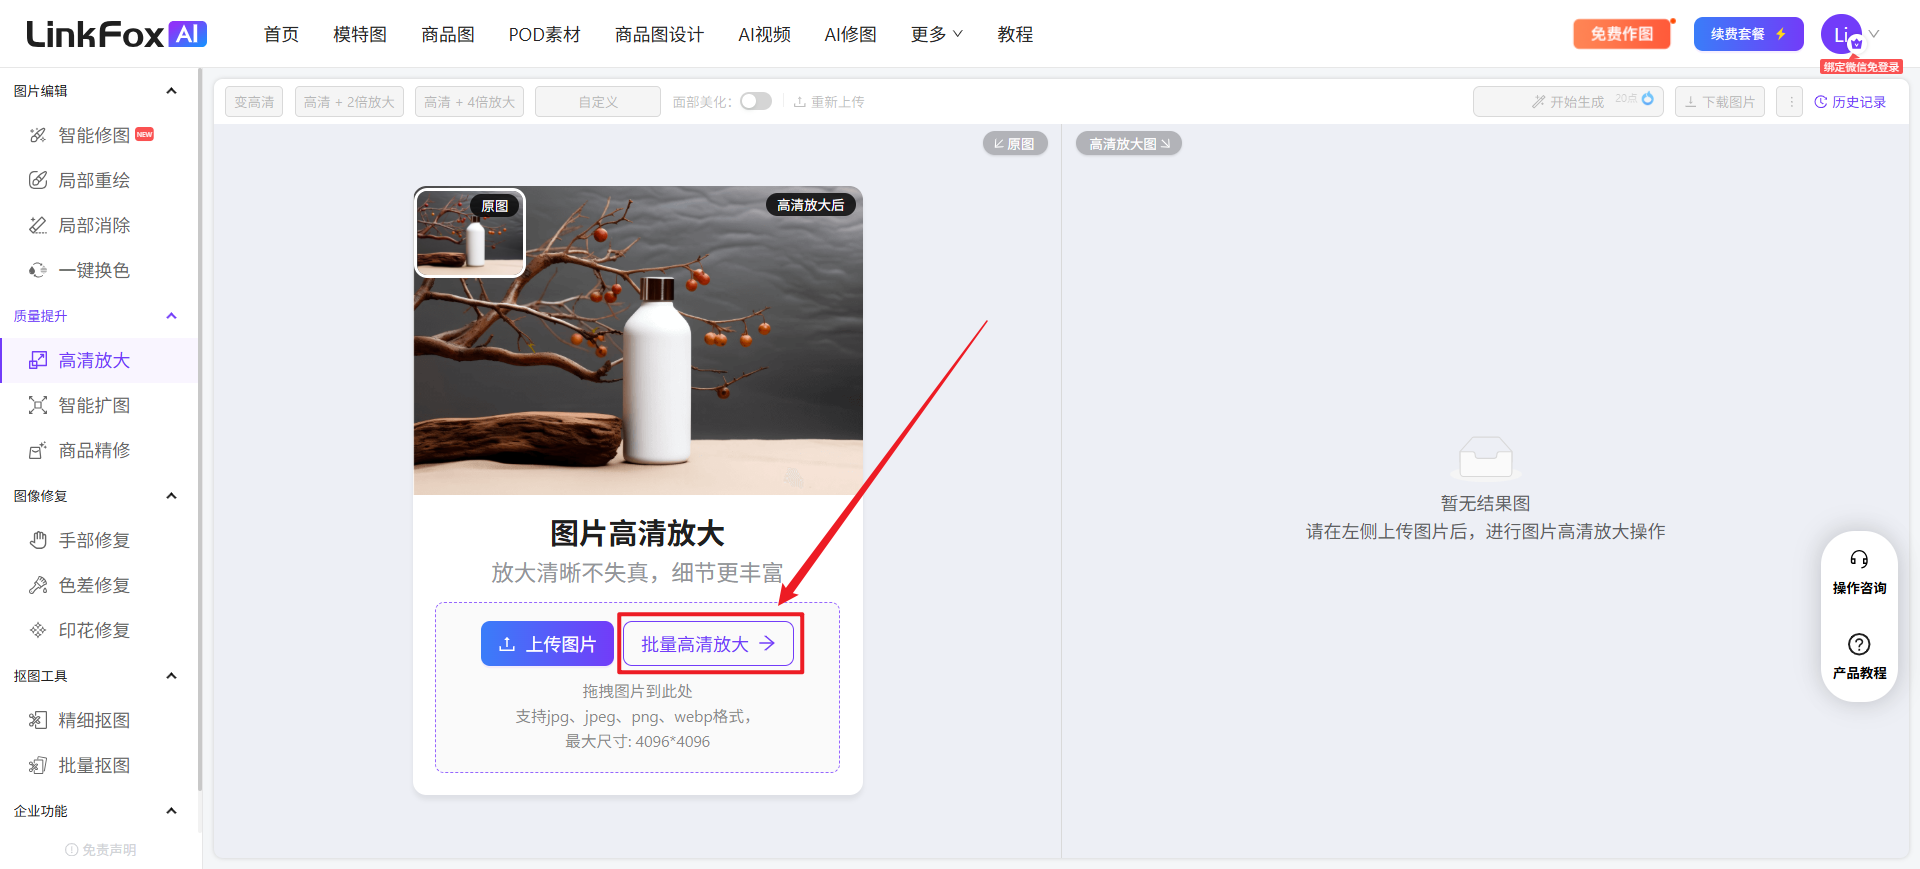Click the 精细抠图 icon

[38, 720]
